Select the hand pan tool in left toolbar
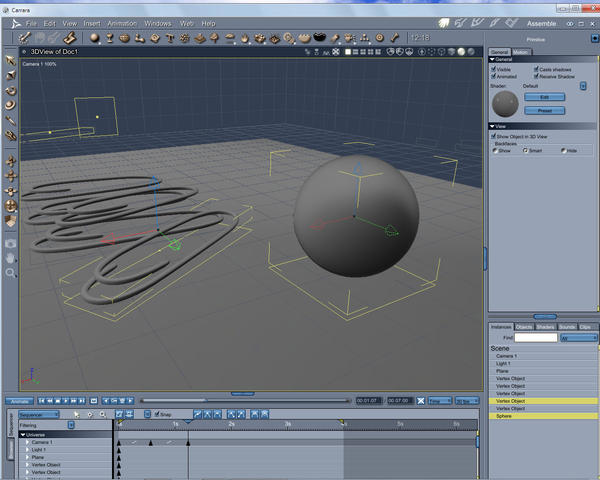The width and height of the screenshot is (600, 480). 10,258
